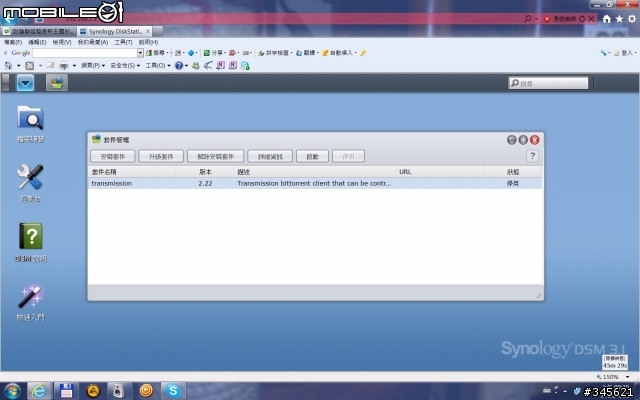Open the DSM Help green book icon
Screen dimensions: 640x400
click(x=31, y=236)
